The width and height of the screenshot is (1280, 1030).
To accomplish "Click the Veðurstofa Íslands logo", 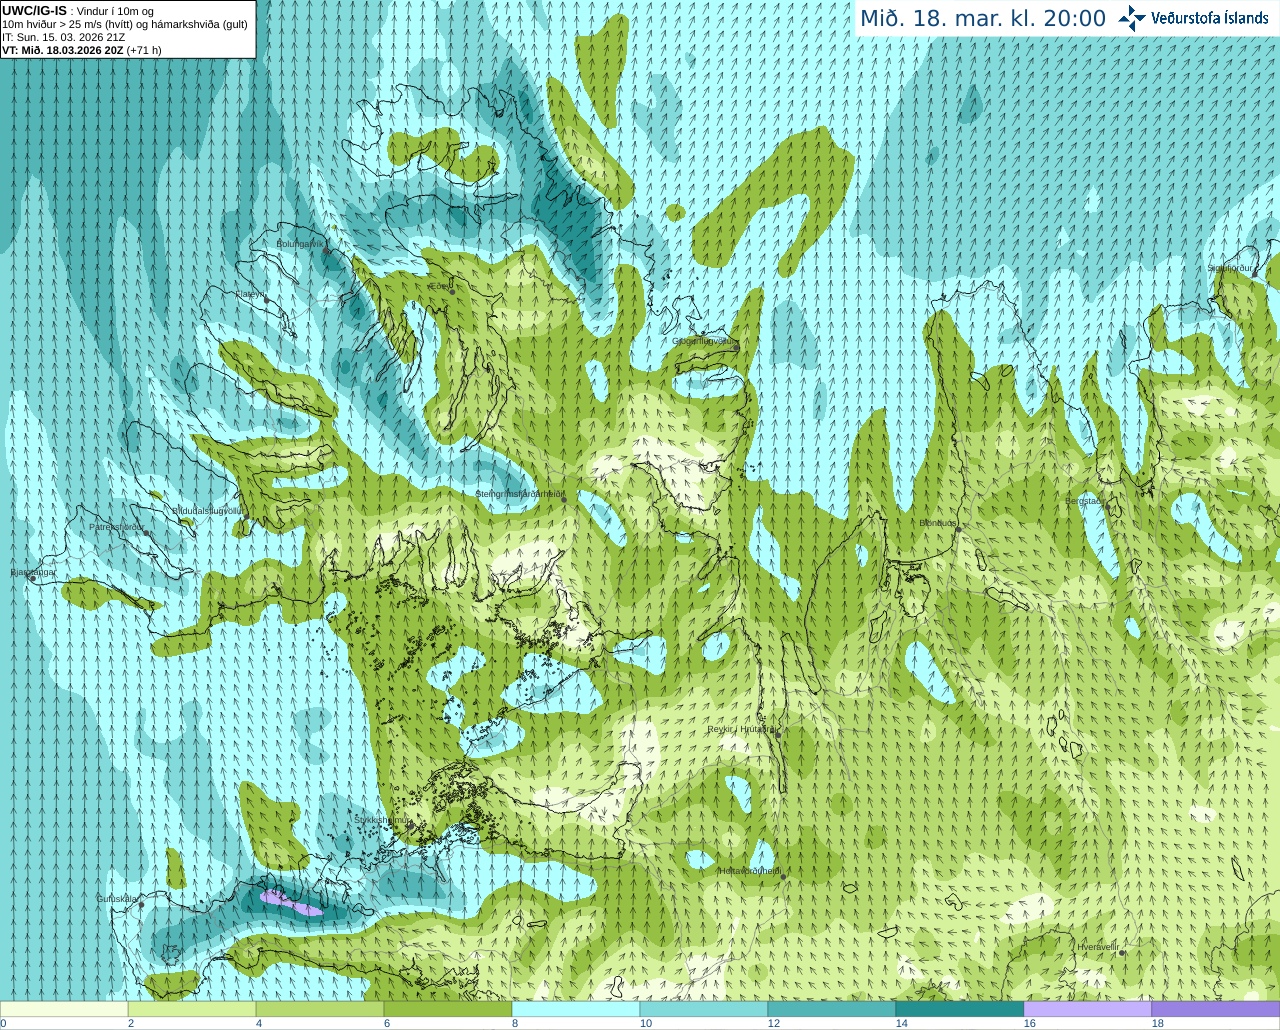I will pos(1193,18).
